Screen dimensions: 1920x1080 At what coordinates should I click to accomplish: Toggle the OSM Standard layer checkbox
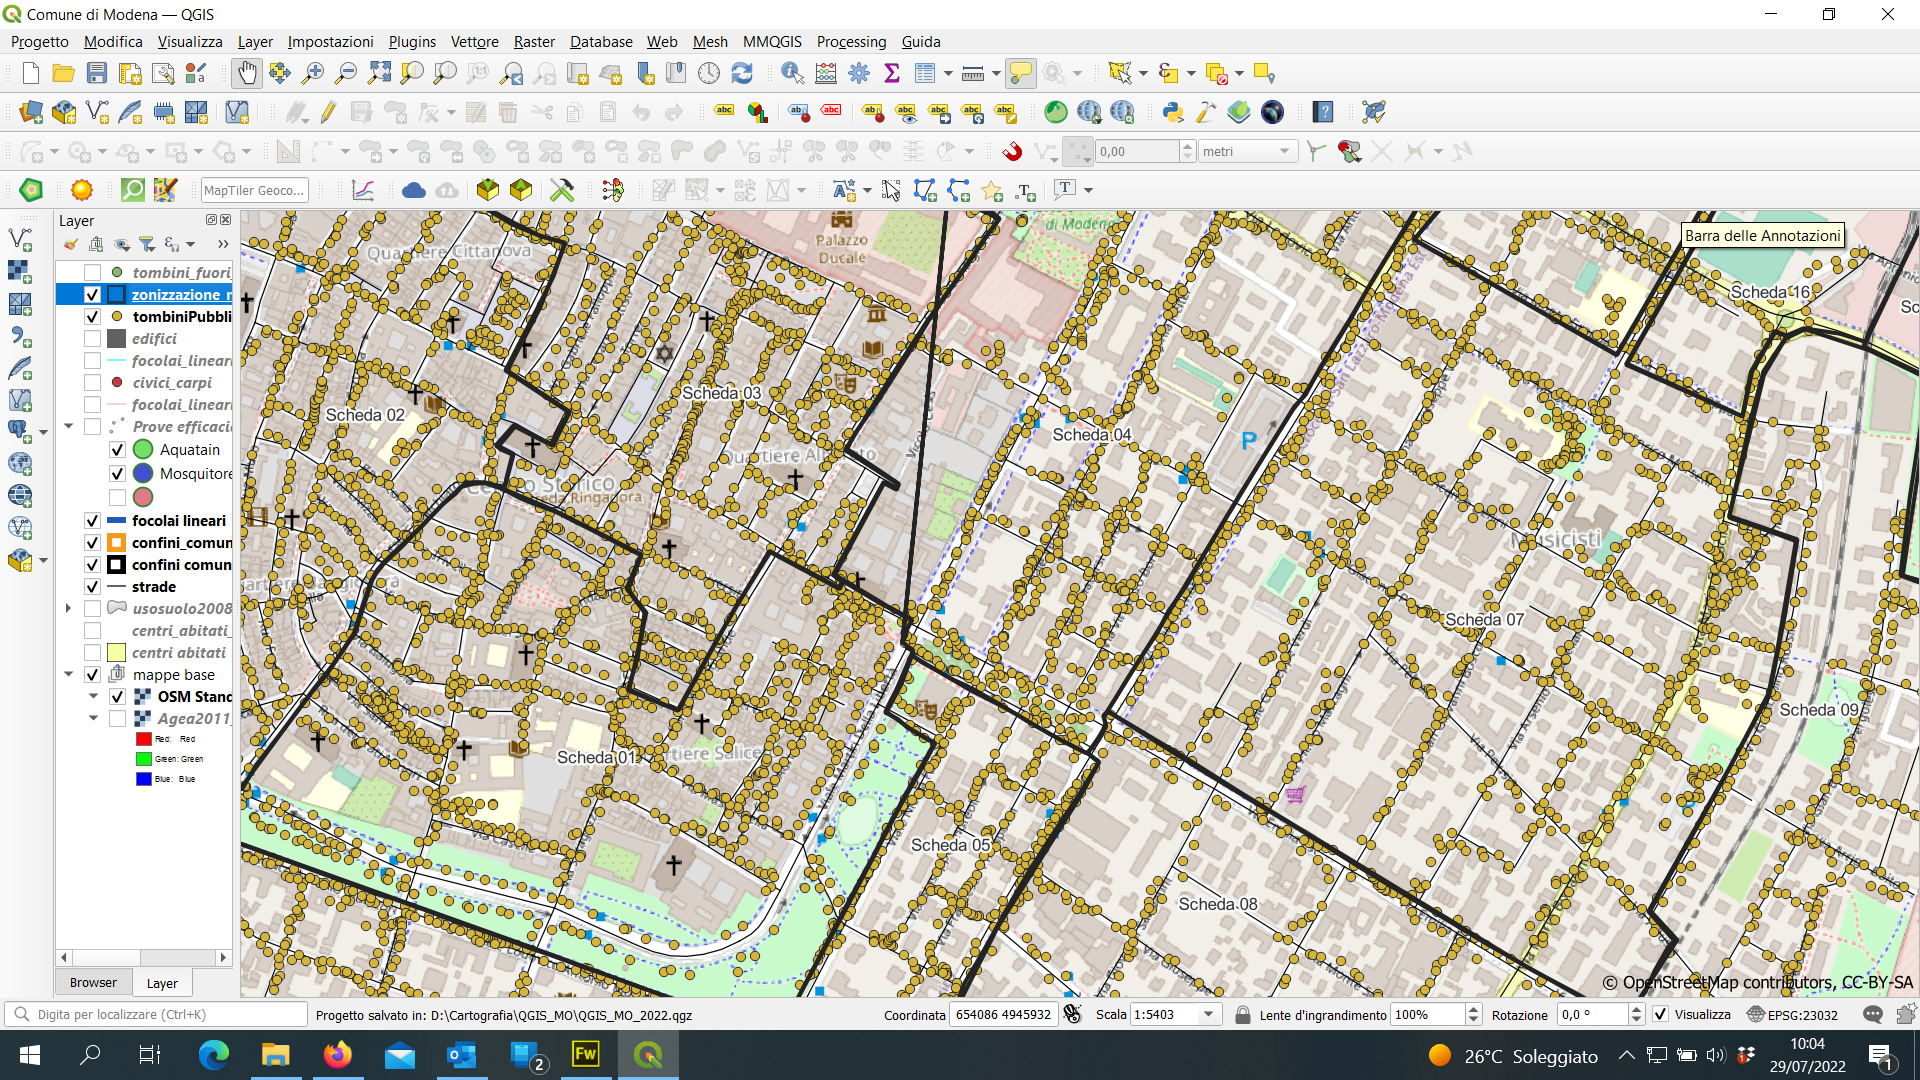(117, 696)
